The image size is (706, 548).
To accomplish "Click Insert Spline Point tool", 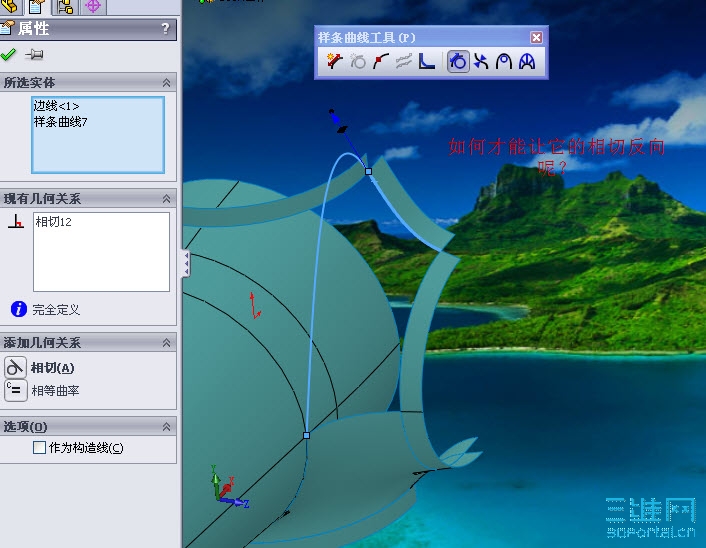I will (381, 61).
